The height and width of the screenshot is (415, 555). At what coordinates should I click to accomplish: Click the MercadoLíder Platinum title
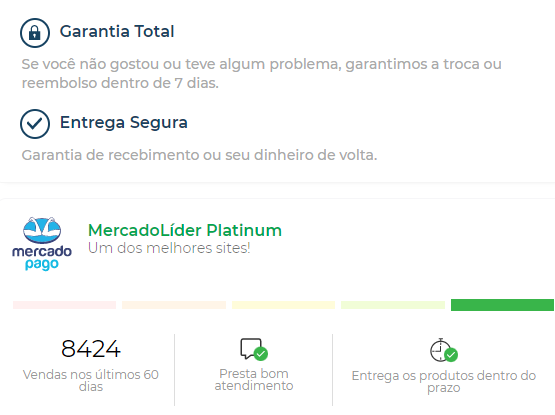point(185,230)
